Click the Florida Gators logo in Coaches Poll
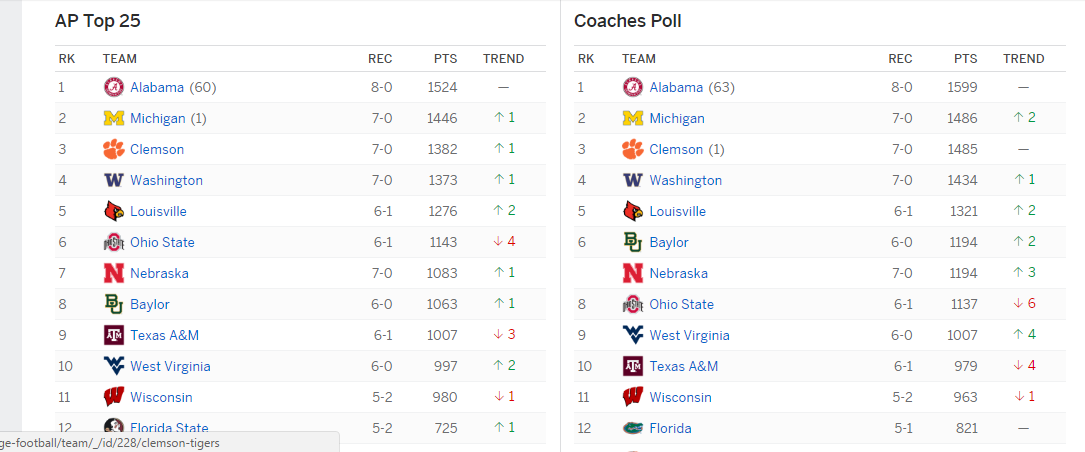The width and height of the screenshot is (1085, 452). [x=632, y=428]
